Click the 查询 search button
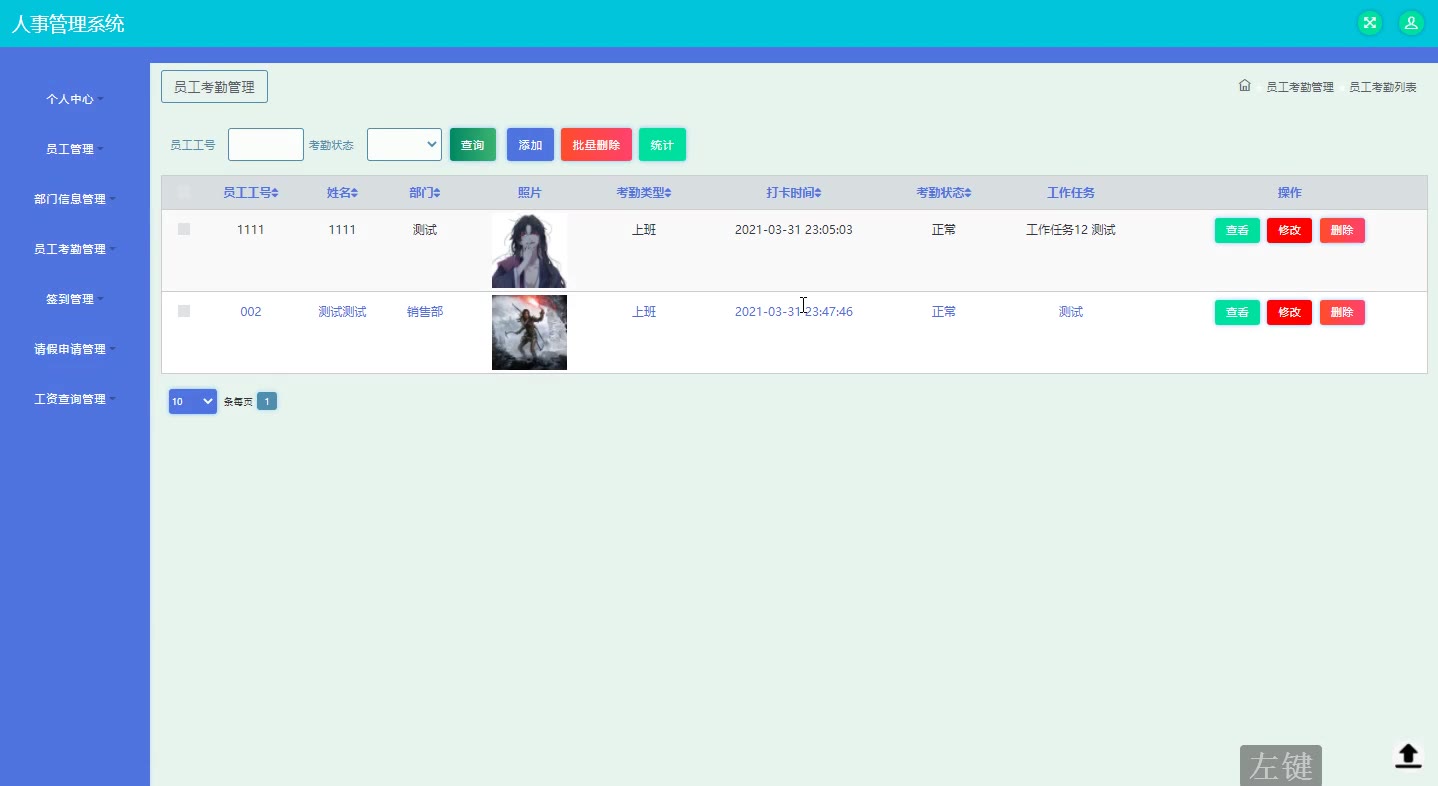1438x786 pixels. 472,145
